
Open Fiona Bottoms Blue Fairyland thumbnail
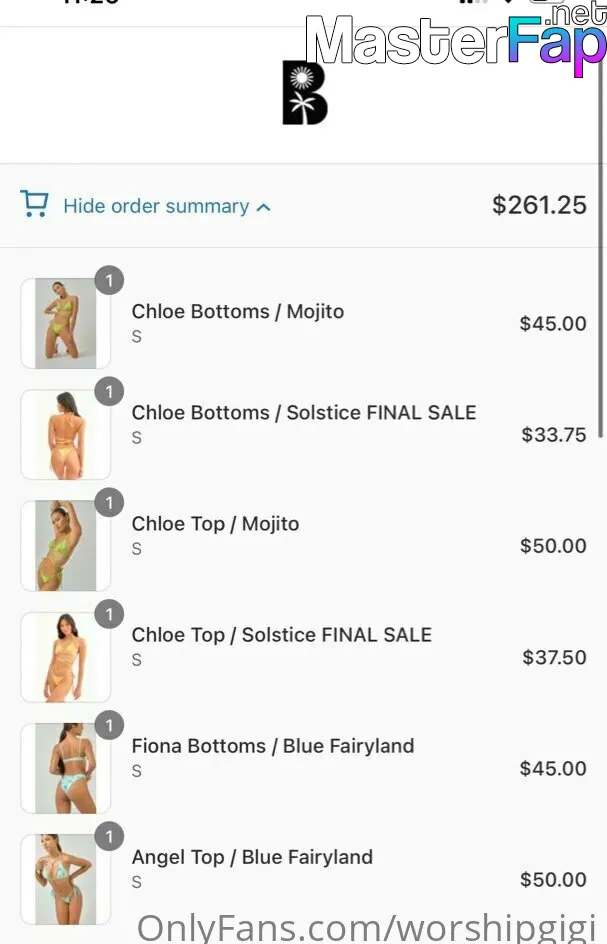point(66,769)
